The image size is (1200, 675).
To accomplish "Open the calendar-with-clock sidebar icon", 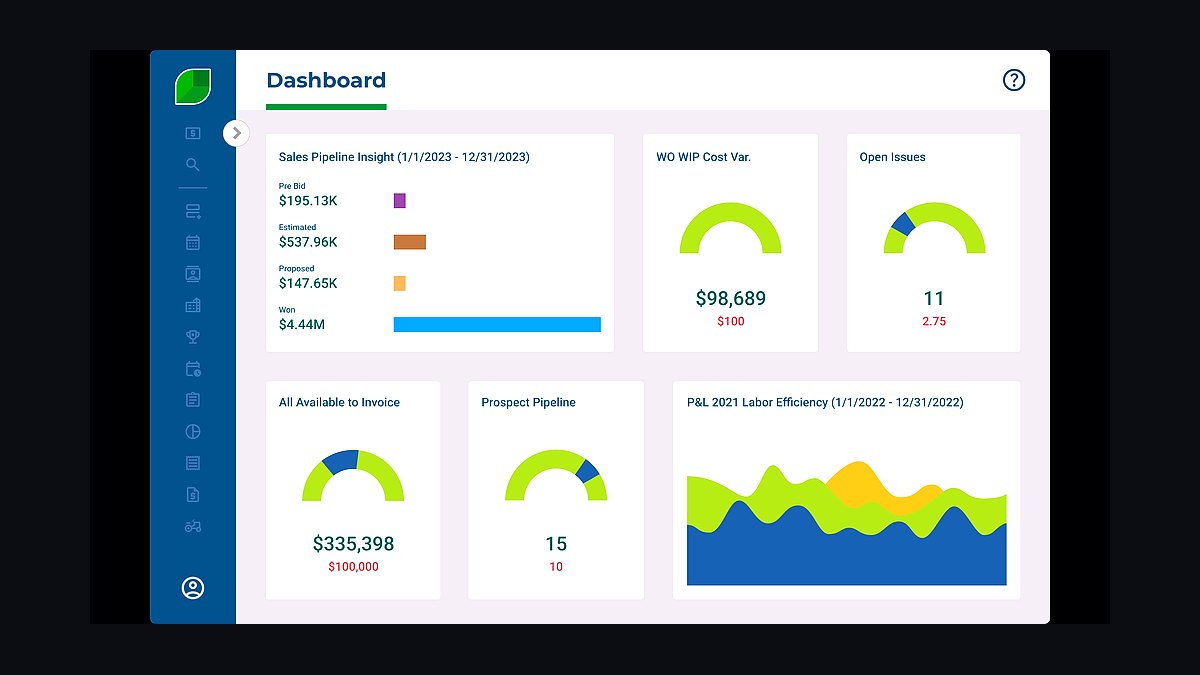I will (193, 369).
